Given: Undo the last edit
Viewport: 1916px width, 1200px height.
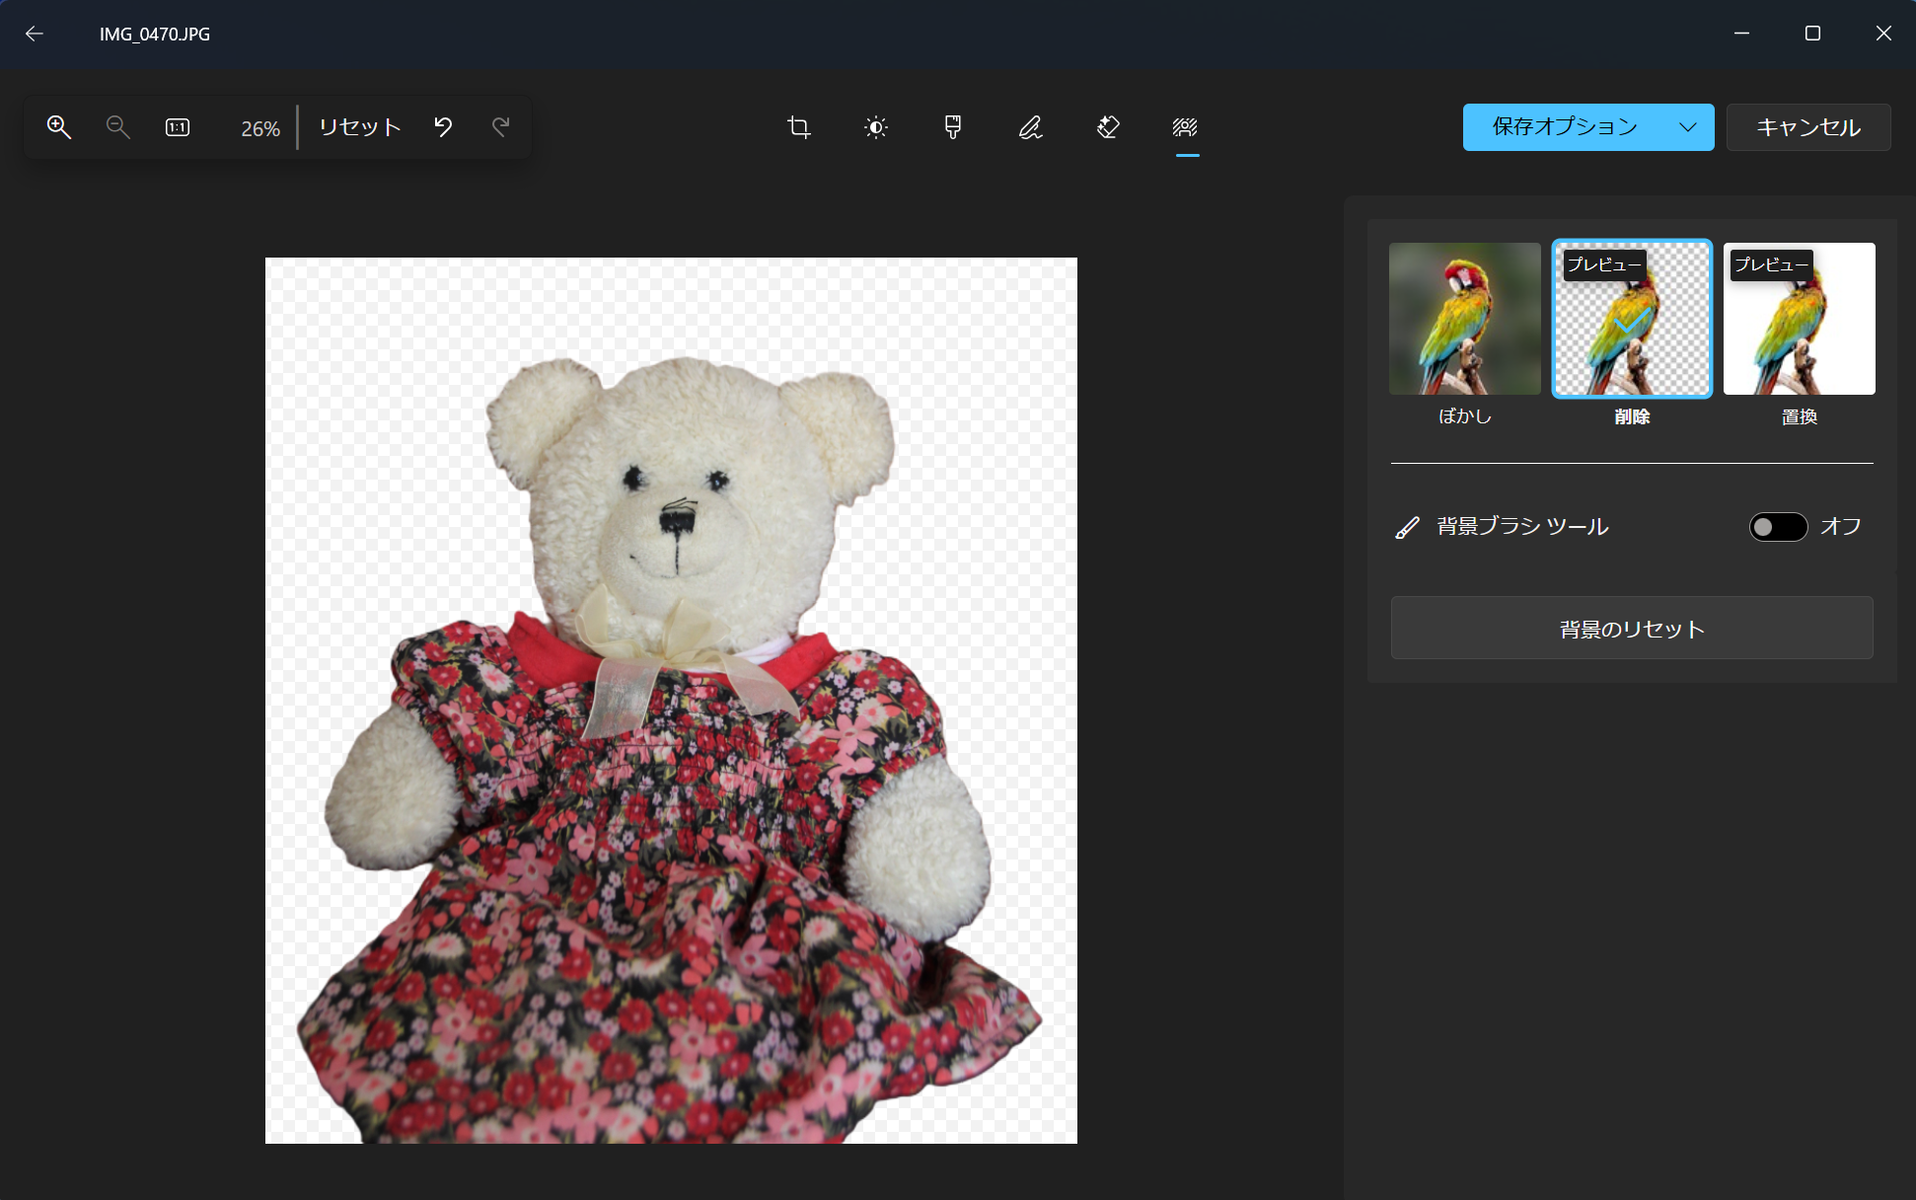Looking at the screenshot, I should coord(443,127).
